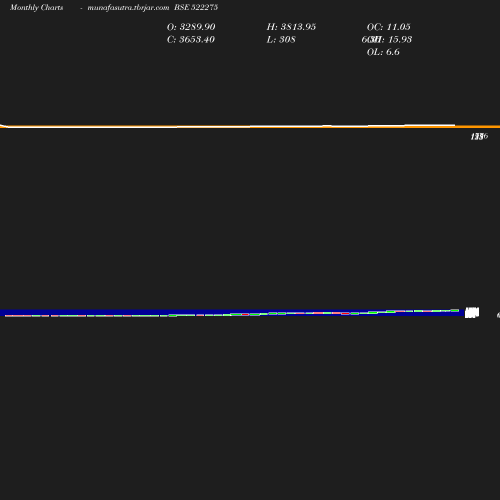The image size is (500, 500).
Task: Click the 'OL: 6.6' reading
Action: pos(383,52)
